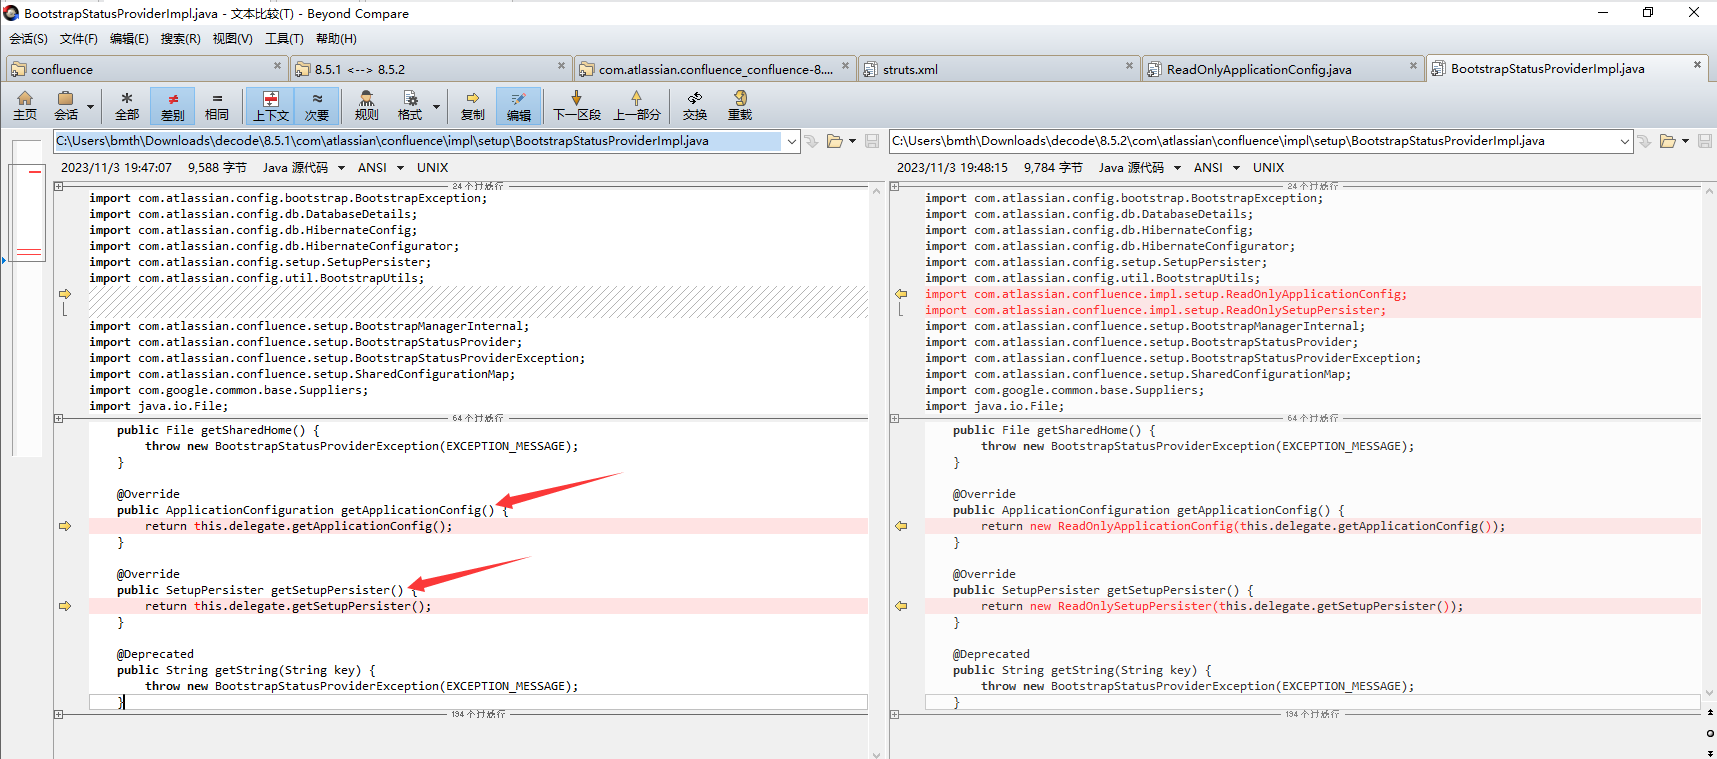The width and height of the screenshot is (1717, 759).
Task: Click the right pane save disk icon
Action: (1704, 141)
